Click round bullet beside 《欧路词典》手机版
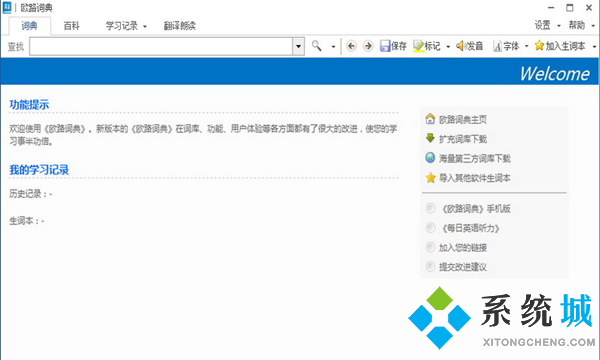The width and height of the screenshot is (600, 360). (430, 208)
